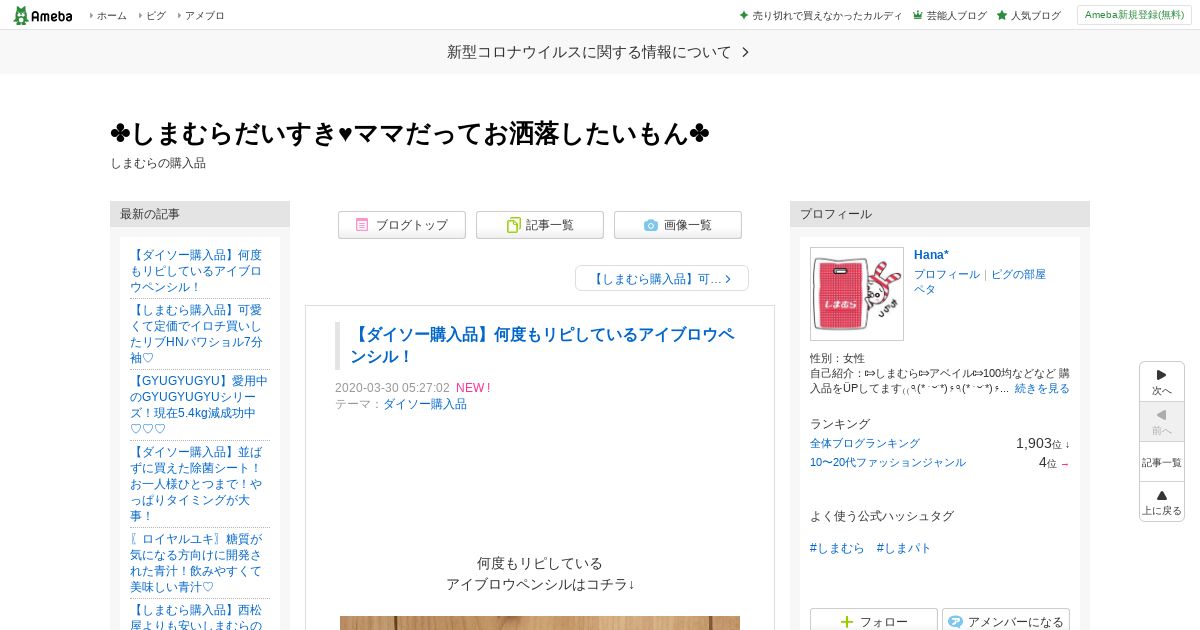Image resolution: width=1200 pixels, height=630 pixels.
Task: Click the chevron on the corona info banner
Action: pyautogui.click(x=745, y=52)
